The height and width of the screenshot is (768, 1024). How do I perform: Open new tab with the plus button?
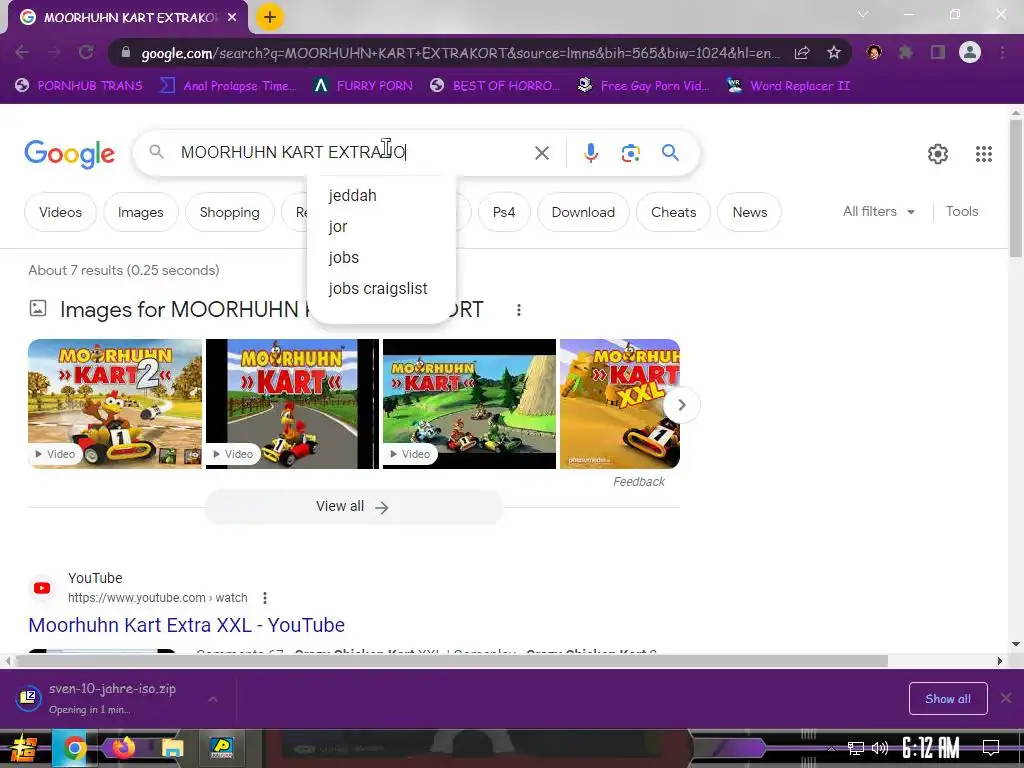pos(270,17)
